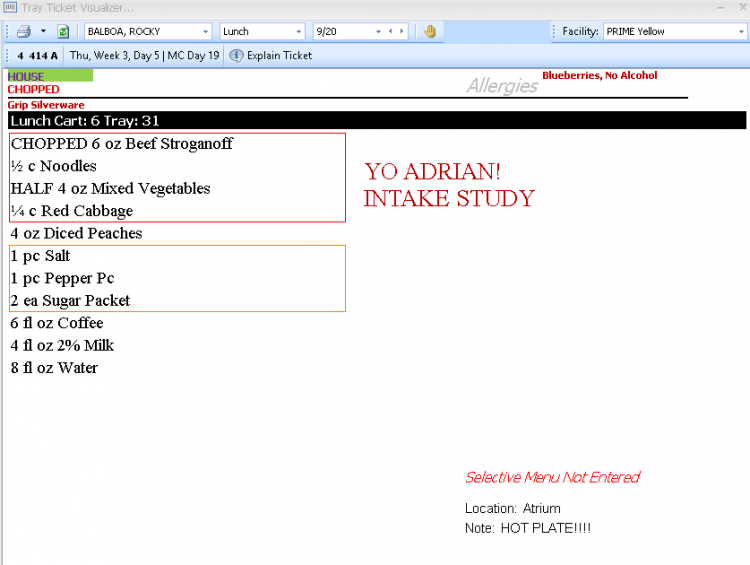Click the Tray Ticket Visualizer title bar icon
Viewport: 750px width, 565px height.
(9, 7)
